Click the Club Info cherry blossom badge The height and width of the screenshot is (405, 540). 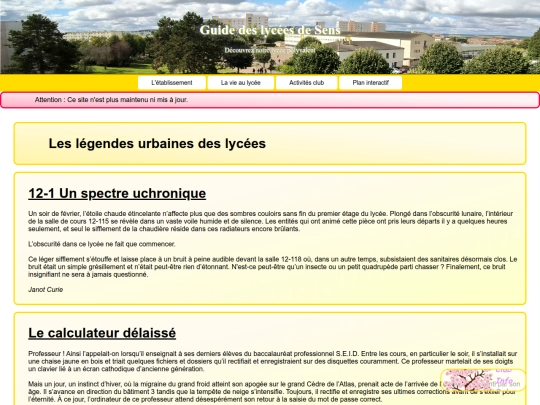(x=483, y=380)
